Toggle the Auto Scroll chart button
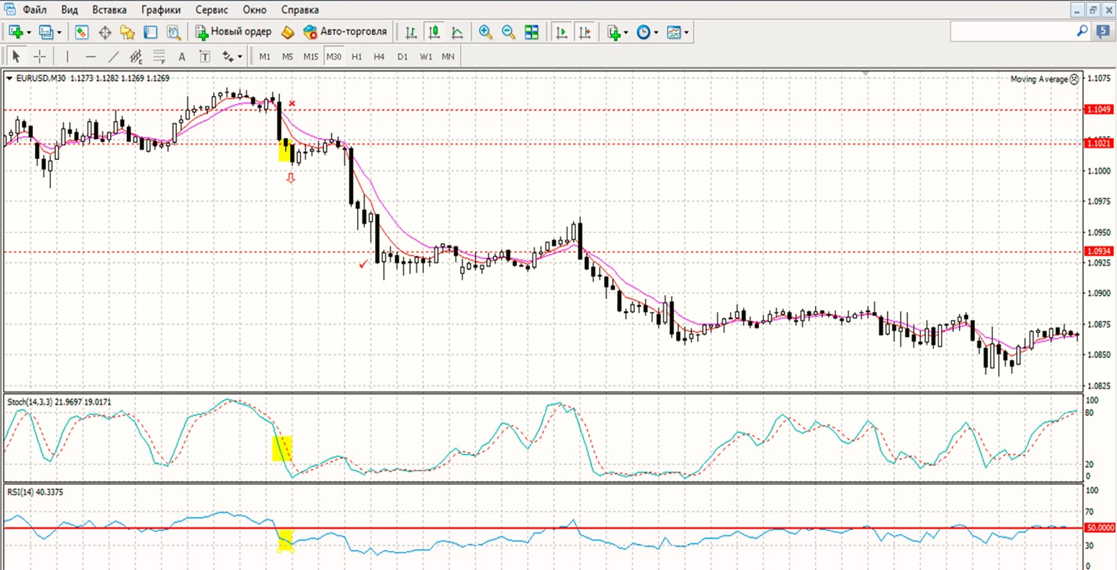The image size is (1117, 570). click(561, 32)
